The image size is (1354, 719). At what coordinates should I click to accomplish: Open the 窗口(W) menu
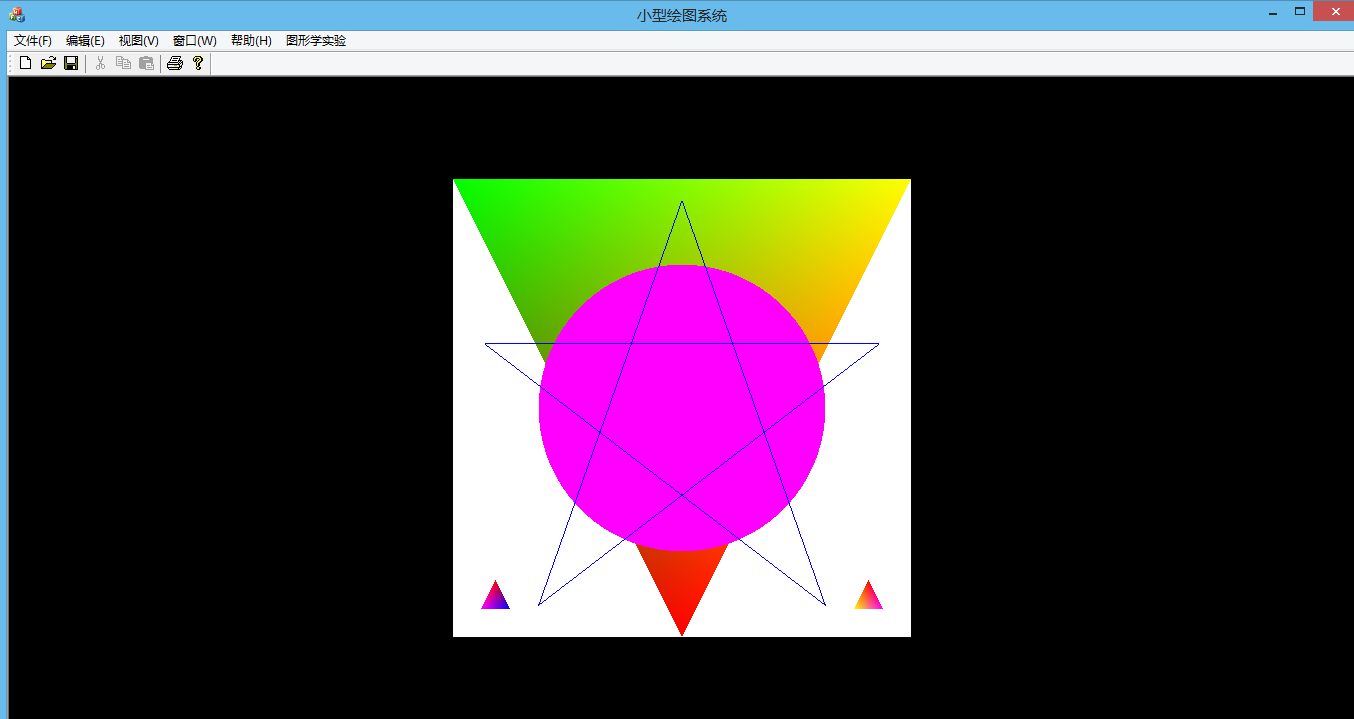coord(194,41)
